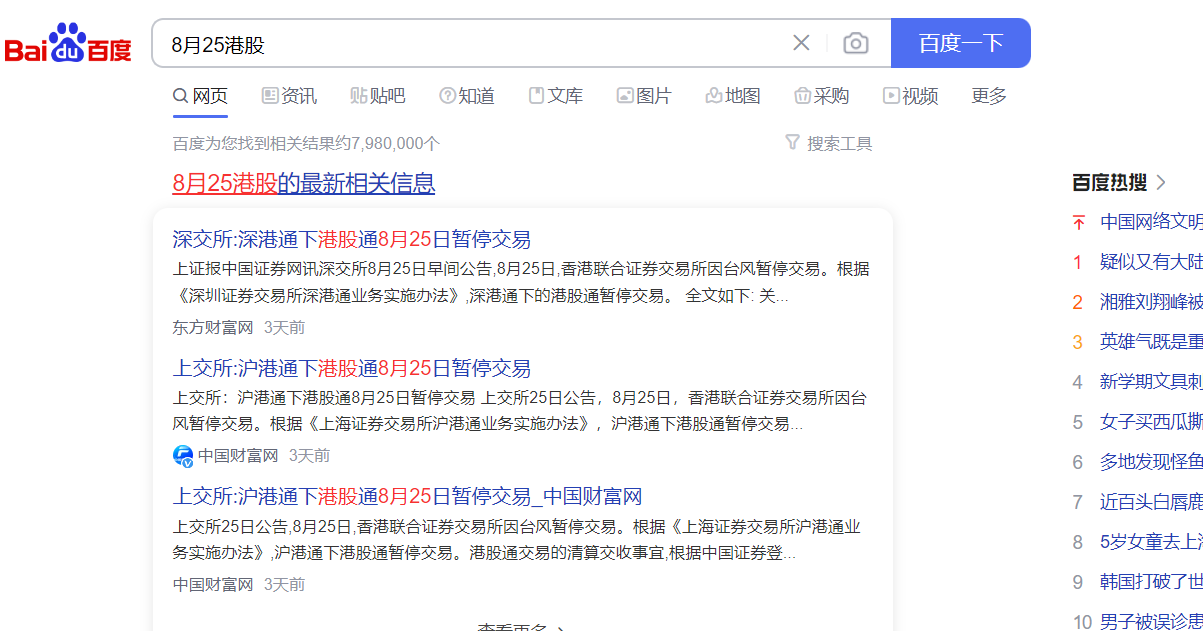Screen dimensions: 1203x631
Task: Open image search via the camera icon
Action: (x=855, y=43)
